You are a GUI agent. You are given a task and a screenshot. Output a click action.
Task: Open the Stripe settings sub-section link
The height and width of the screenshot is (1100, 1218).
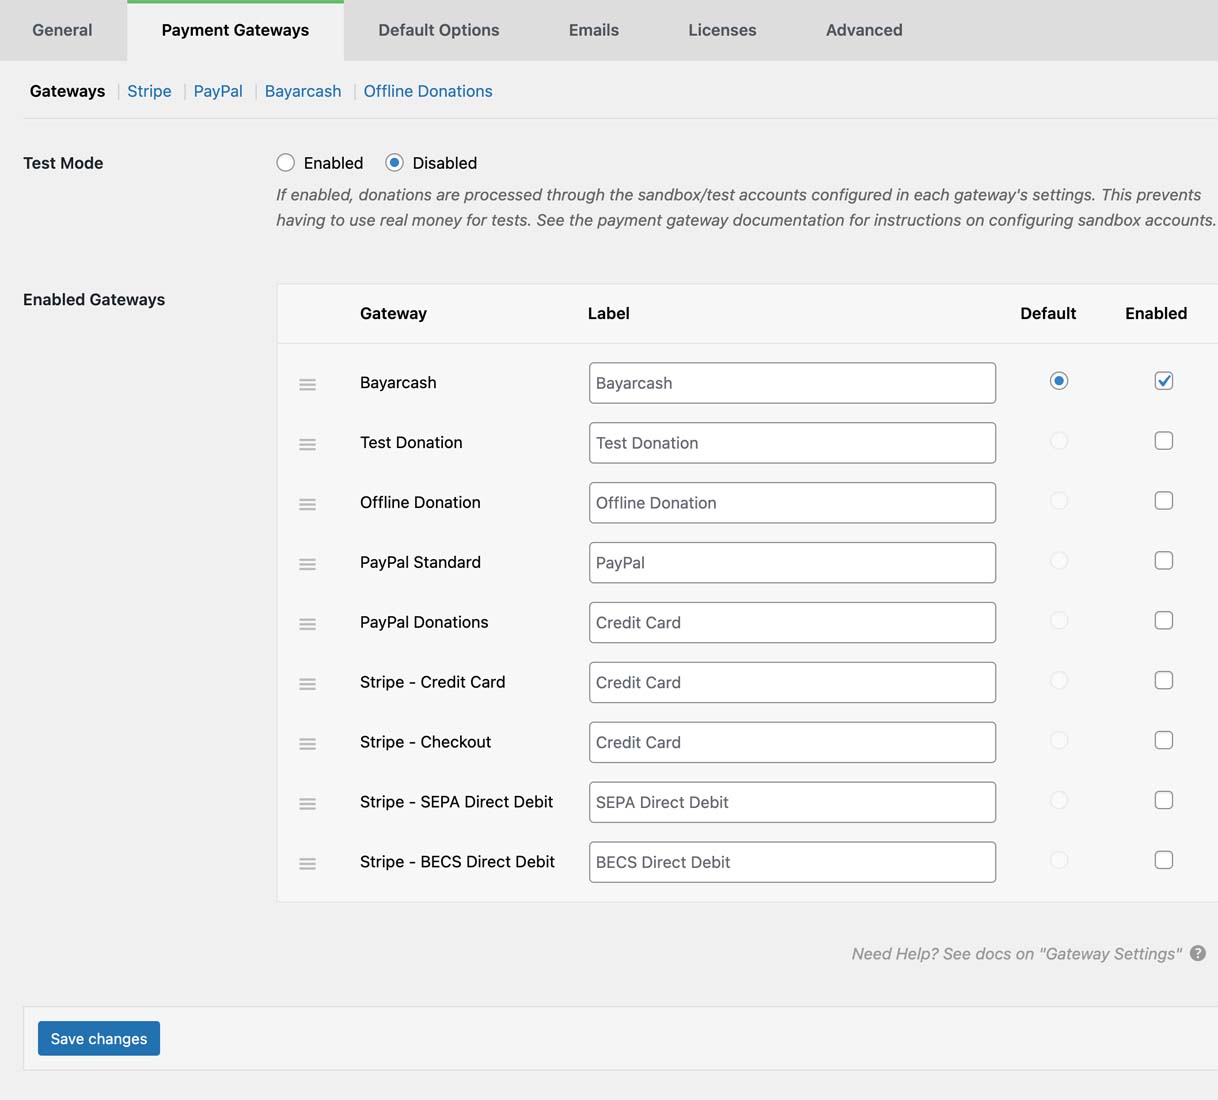click(x=149, y=91)
